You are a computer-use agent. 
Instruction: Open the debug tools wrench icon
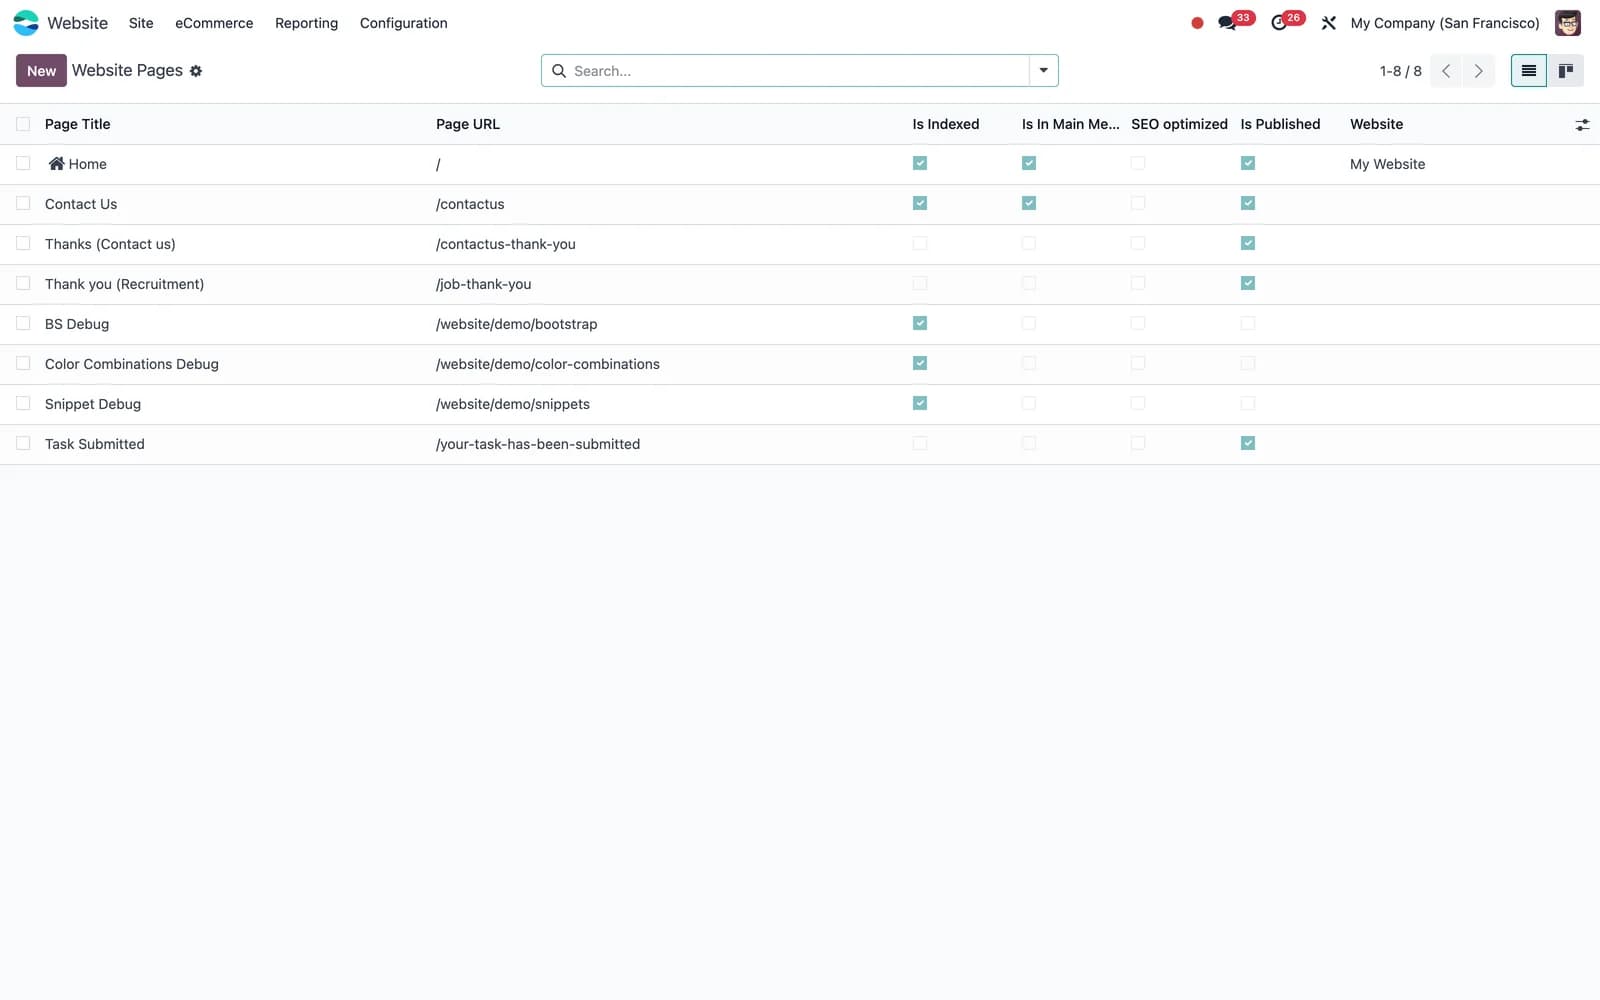tap(1329, 23)
